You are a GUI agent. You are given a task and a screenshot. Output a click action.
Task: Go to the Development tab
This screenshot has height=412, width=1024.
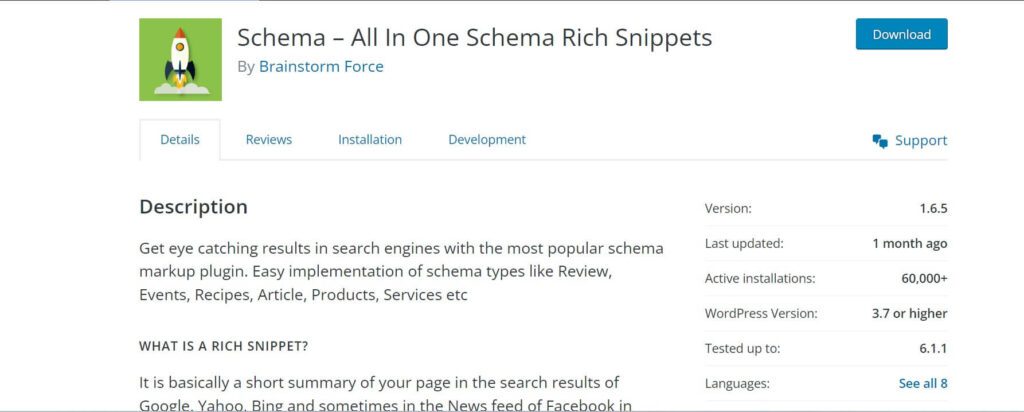(x=487, y=140)
